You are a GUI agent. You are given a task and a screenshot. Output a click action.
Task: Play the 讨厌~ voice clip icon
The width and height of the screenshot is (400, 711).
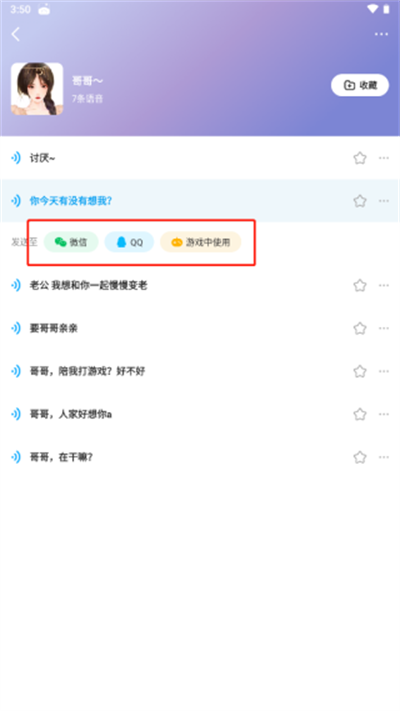pos(16,158)
